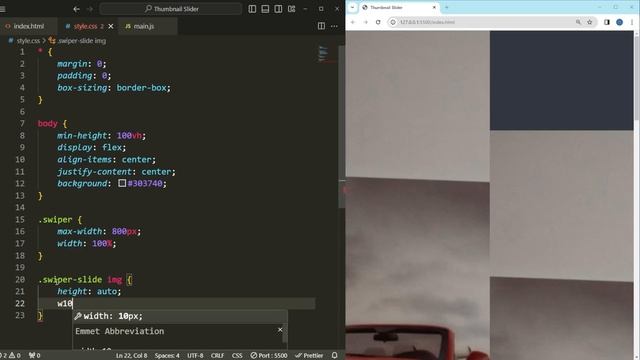Click line 20 .swiper-slide img selector
This screenshot has height=360, width=640.
click(x=80, y=280)
